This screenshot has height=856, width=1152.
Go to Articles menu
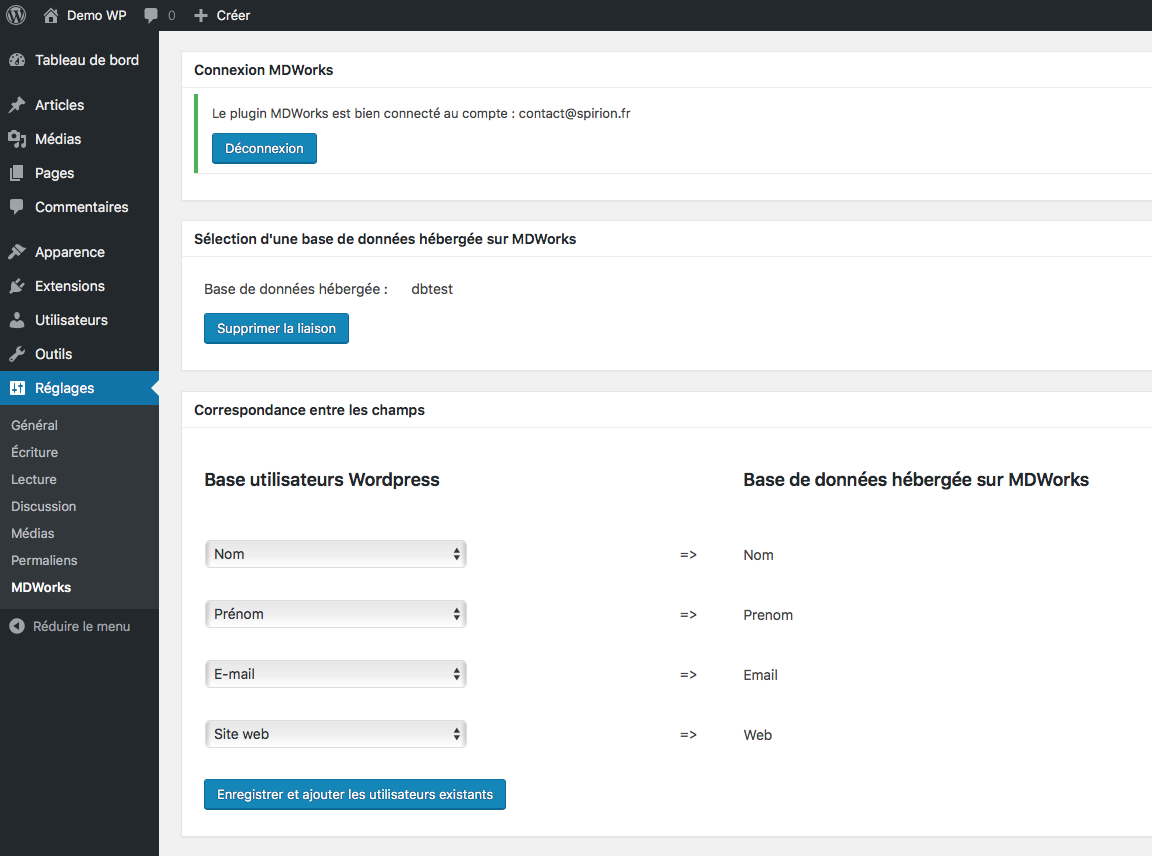tap(79, 105)
